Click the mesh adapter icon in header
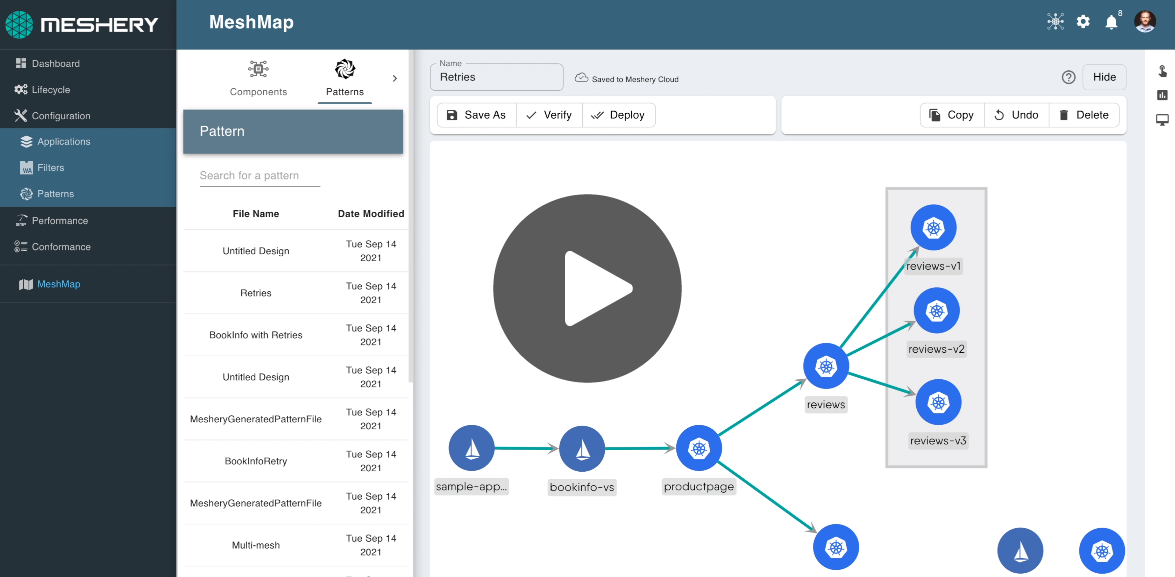Viewport: 1175px width, 577px height. (1055, 22)
